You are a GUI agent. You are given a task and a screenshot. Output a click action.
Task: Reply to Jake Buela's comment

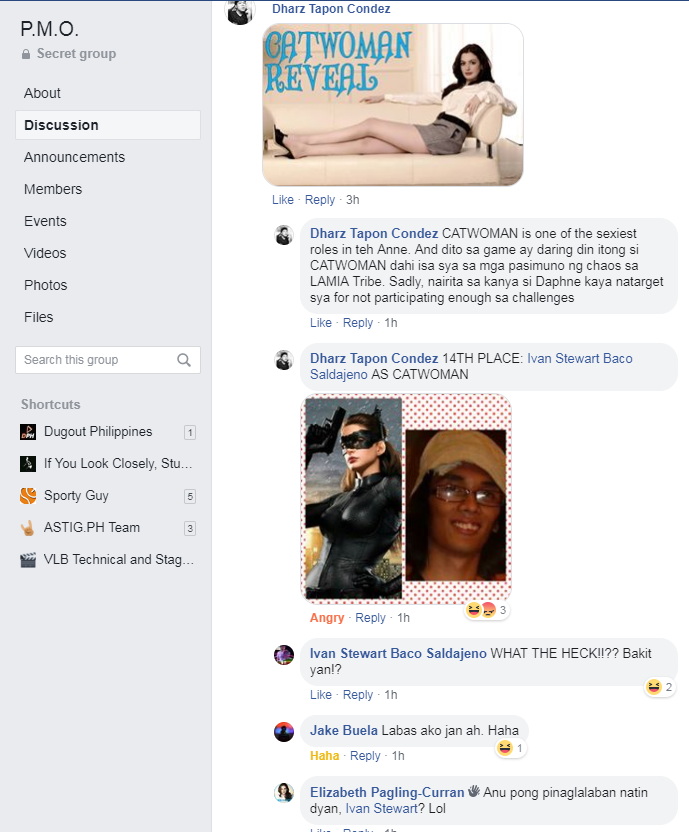[365, 756]
